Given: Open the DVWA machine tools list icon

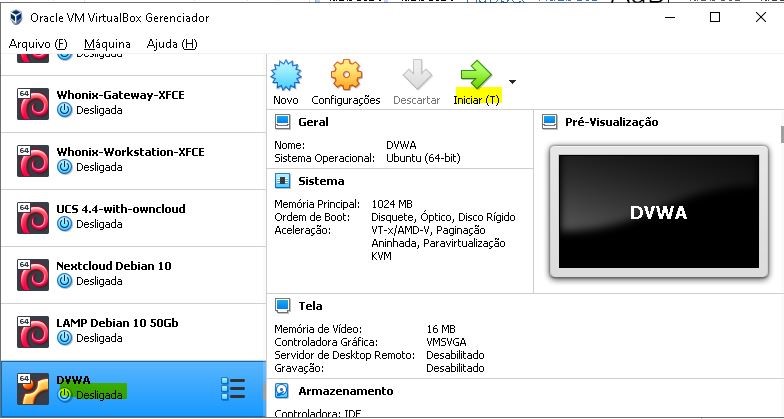Looking at the screenshot, I should pyautogui.click(x=232, y=388).
